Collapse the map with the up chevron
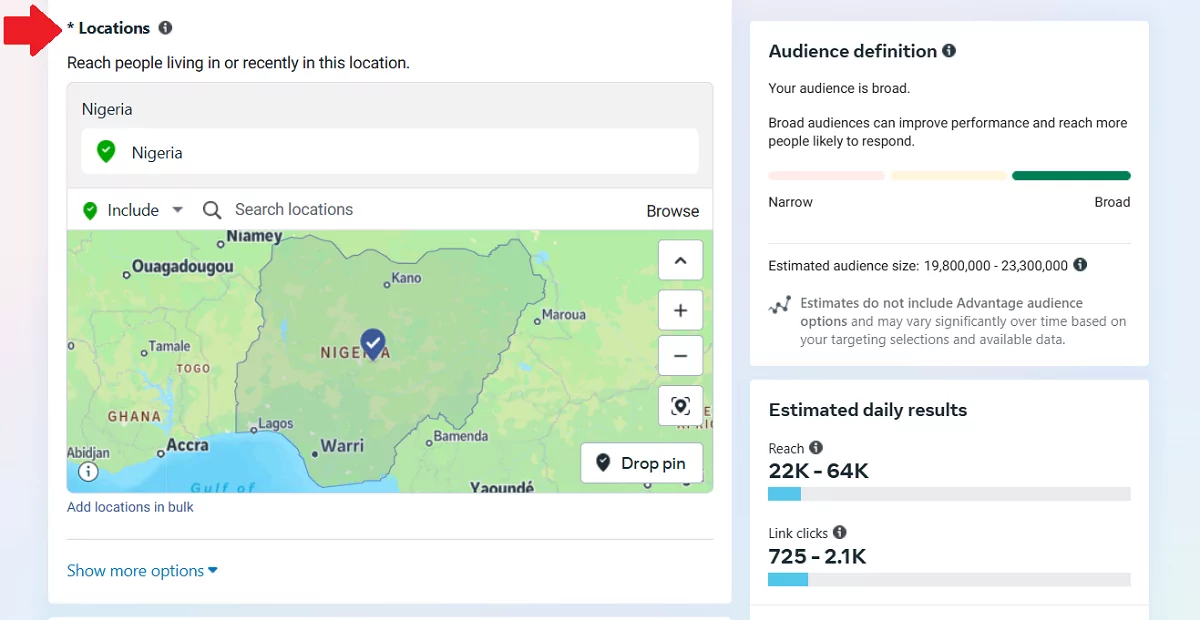 pos(680,261)
